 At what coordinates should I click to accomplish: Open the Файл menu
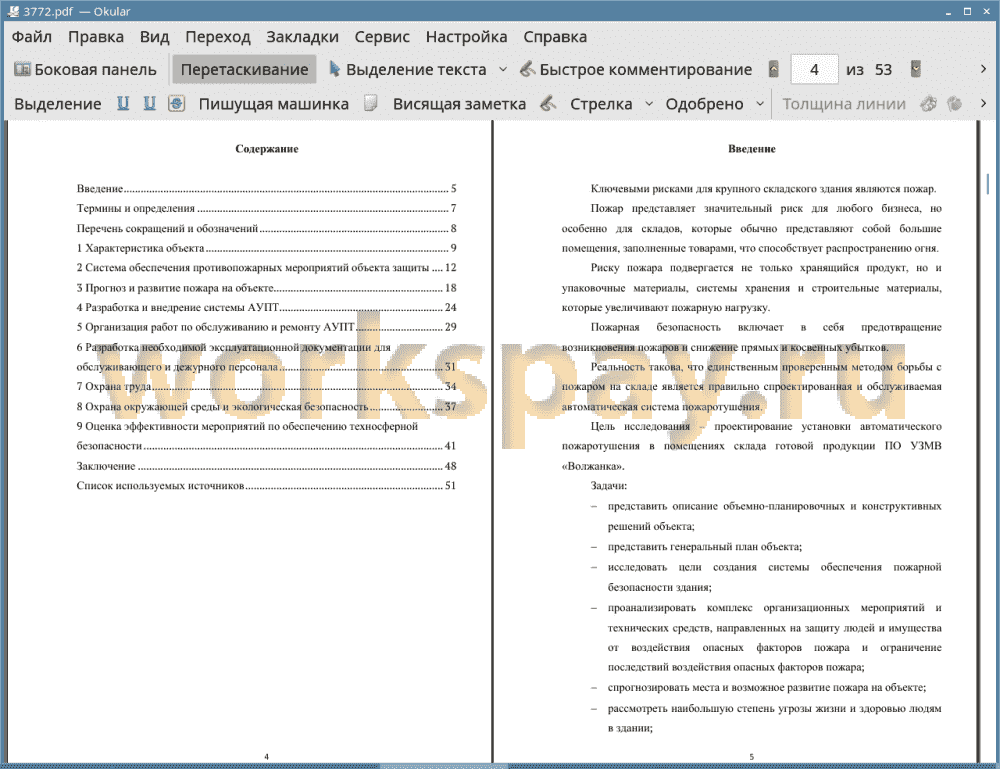[x=32, y=37]
